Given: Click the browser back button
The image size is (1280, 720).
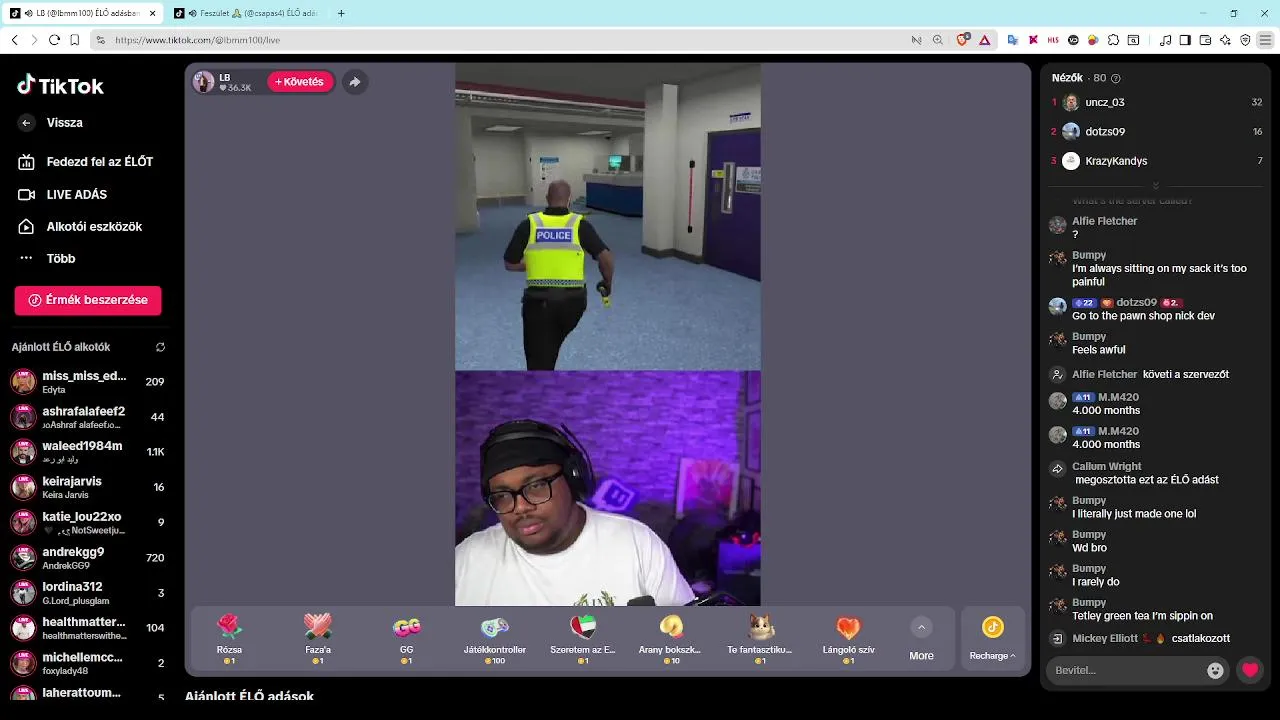Looking at the screenshot, I should pos(14,40).
